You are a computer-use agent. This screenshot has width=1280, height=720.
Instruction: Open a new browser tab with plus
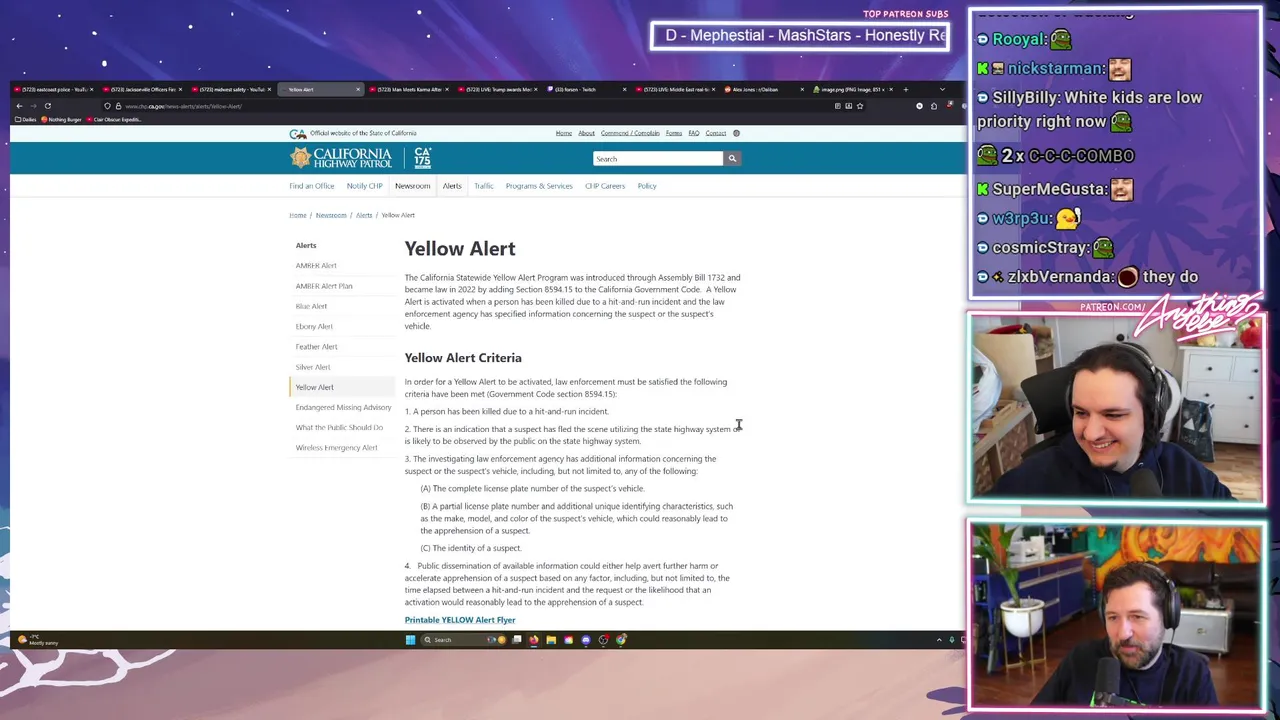906,90
